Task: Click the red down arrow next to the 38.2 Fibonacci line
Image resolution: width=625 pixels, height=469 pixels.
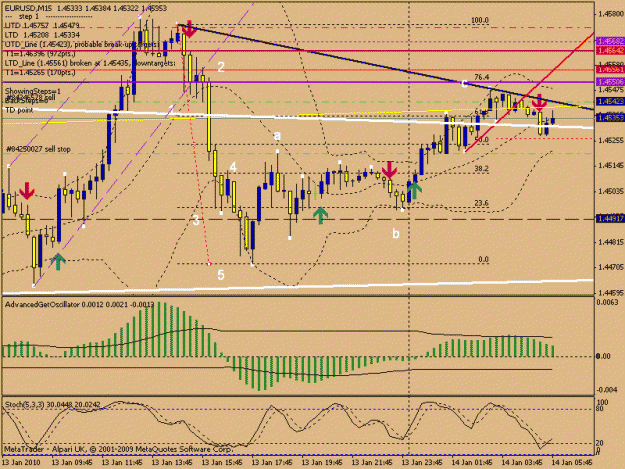Action: click(389, 170)
